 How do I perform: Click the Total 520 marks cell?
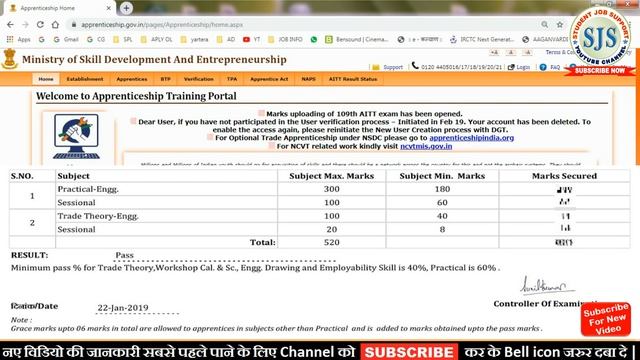pyautogui.click(x=331, y=242)
